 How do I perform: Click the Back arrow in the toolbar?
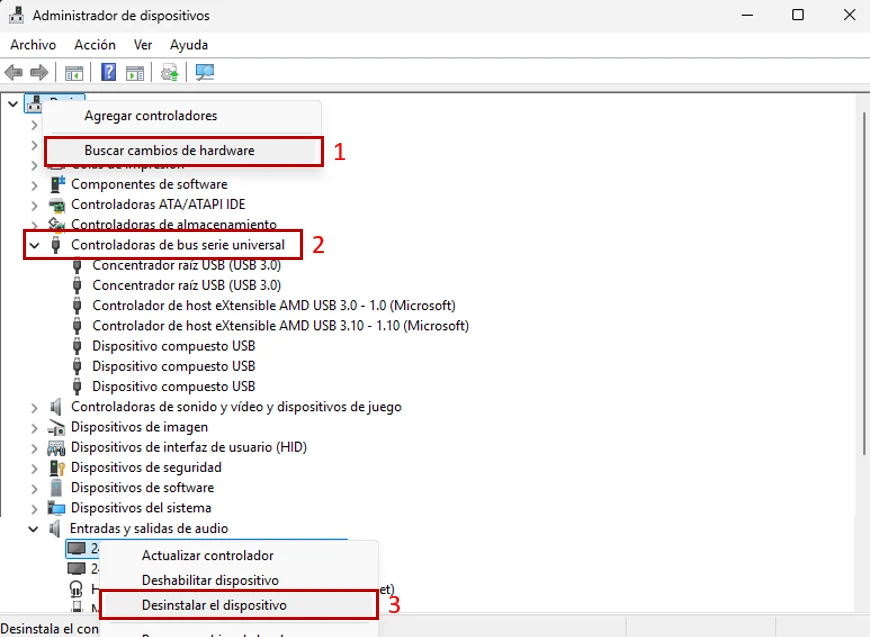pos(13,72)
